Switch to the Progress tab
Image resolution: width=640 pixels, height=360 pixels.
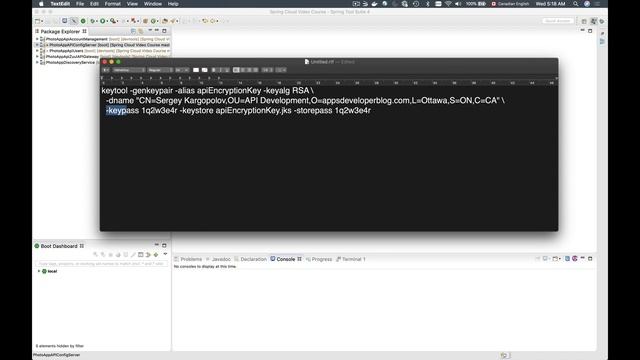point(319,259)
